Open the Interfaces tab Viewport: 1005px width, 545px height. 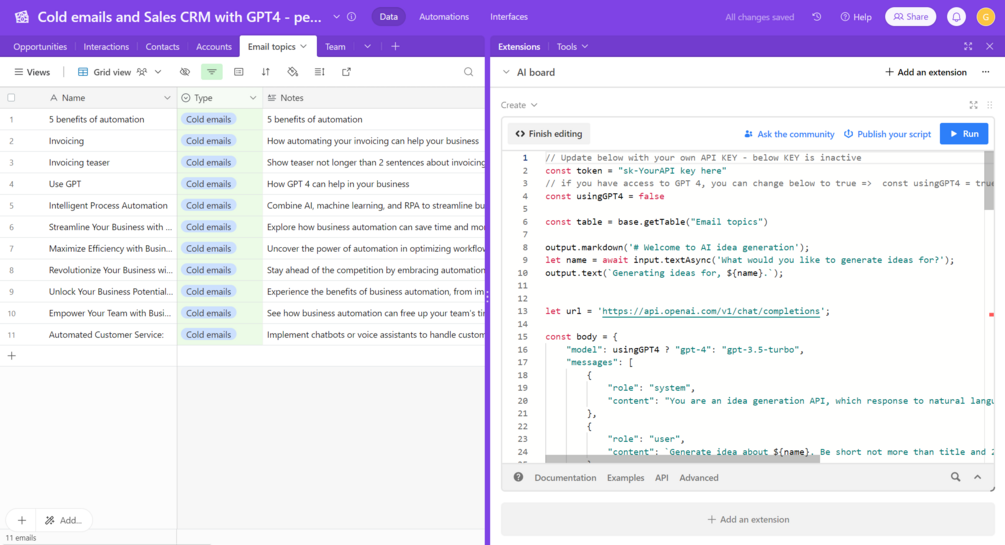click(x=509, y=17)
